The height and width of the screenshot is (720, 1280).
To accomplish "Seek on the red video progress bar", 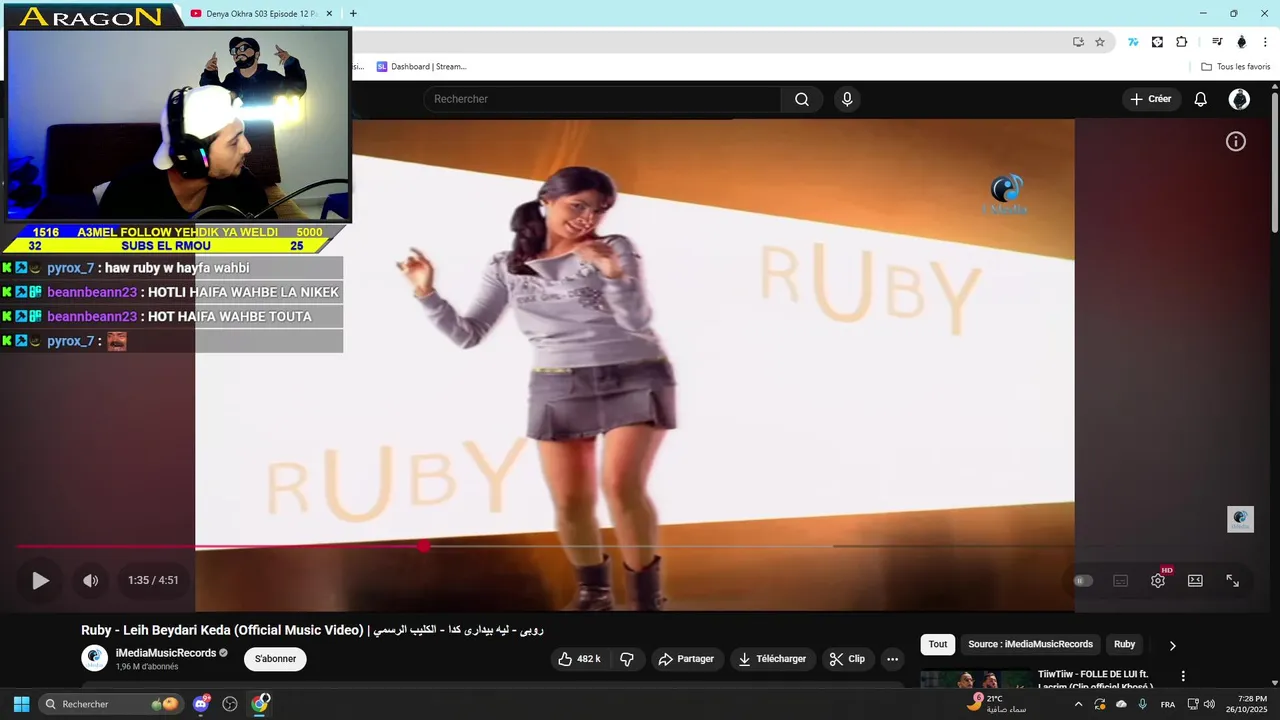I will click(x=220, y=546).
